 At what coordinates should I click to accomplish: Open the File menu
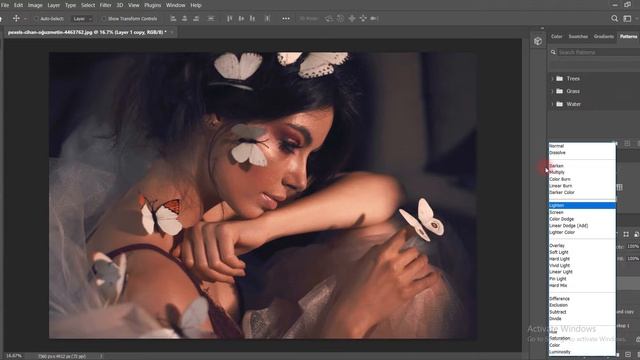pos(5,5)
